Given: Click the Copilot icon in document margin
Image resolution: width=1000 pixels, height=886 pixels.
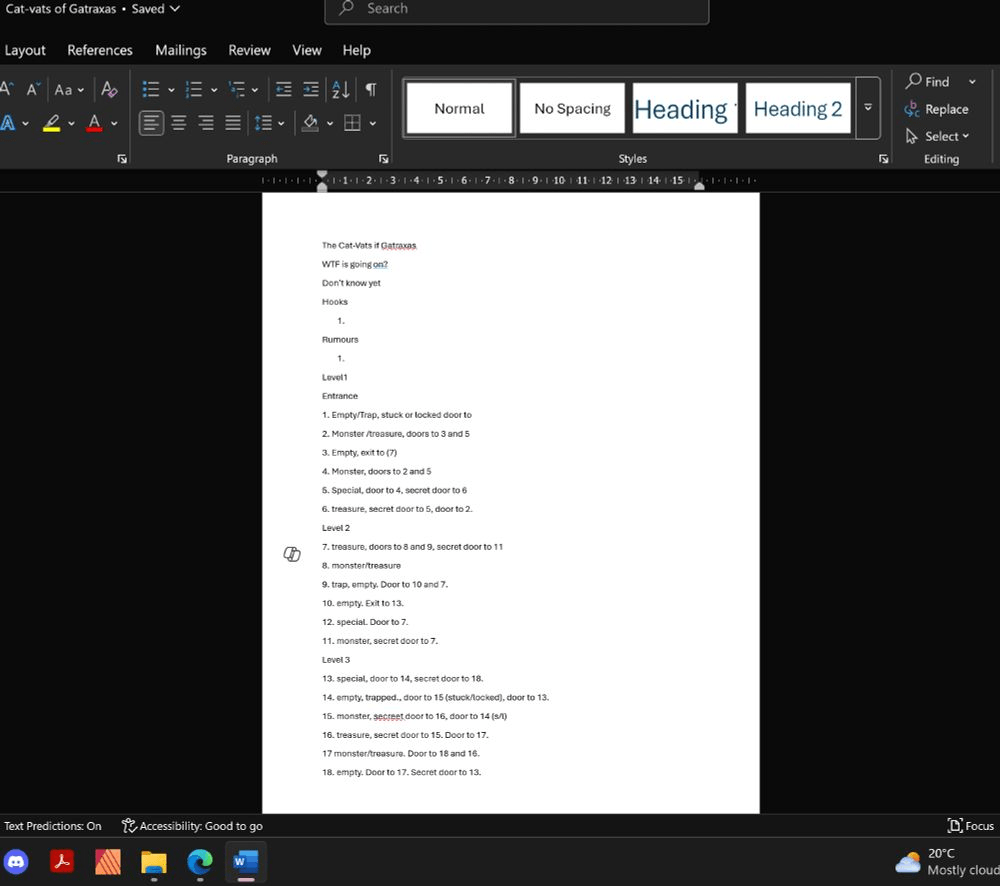Looking at the screenshot, I should [292, 554].
